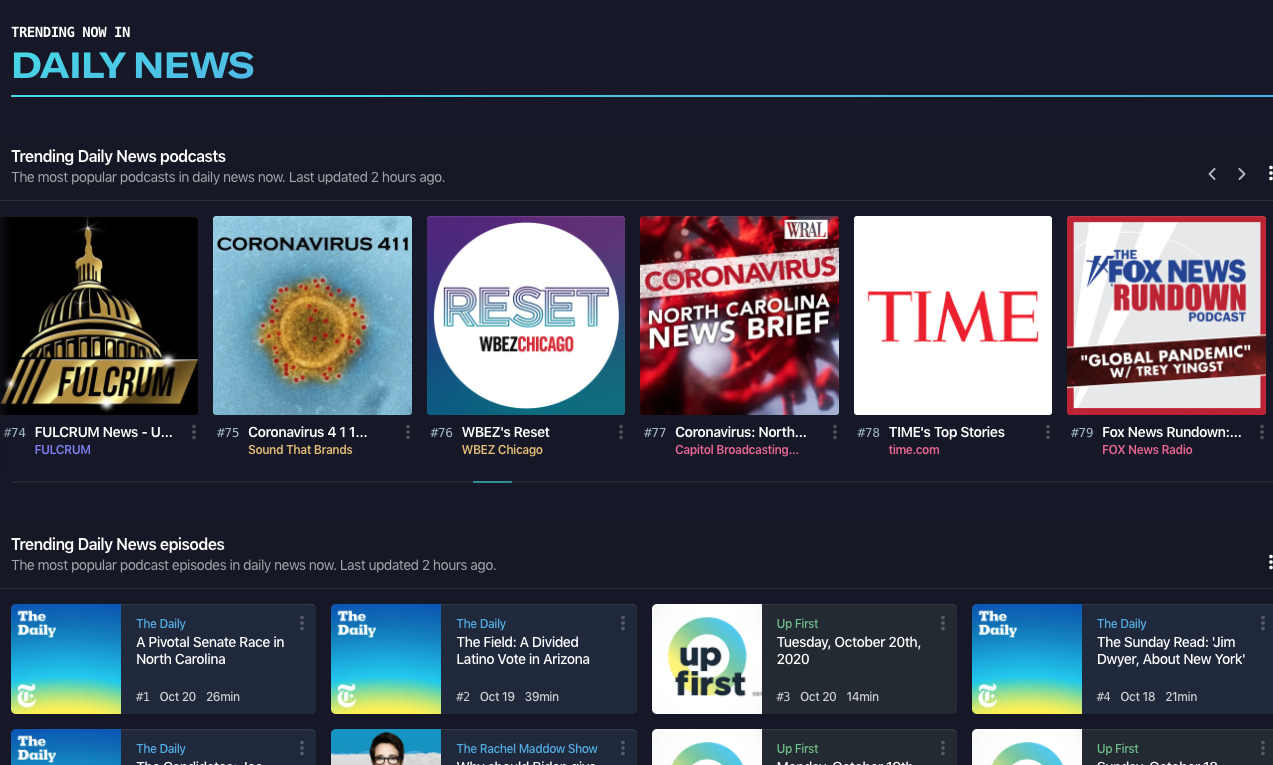Click the Trending Daily News podcasts heading
The width and height of the screenshot is (1273, 765).
[118, 156]
